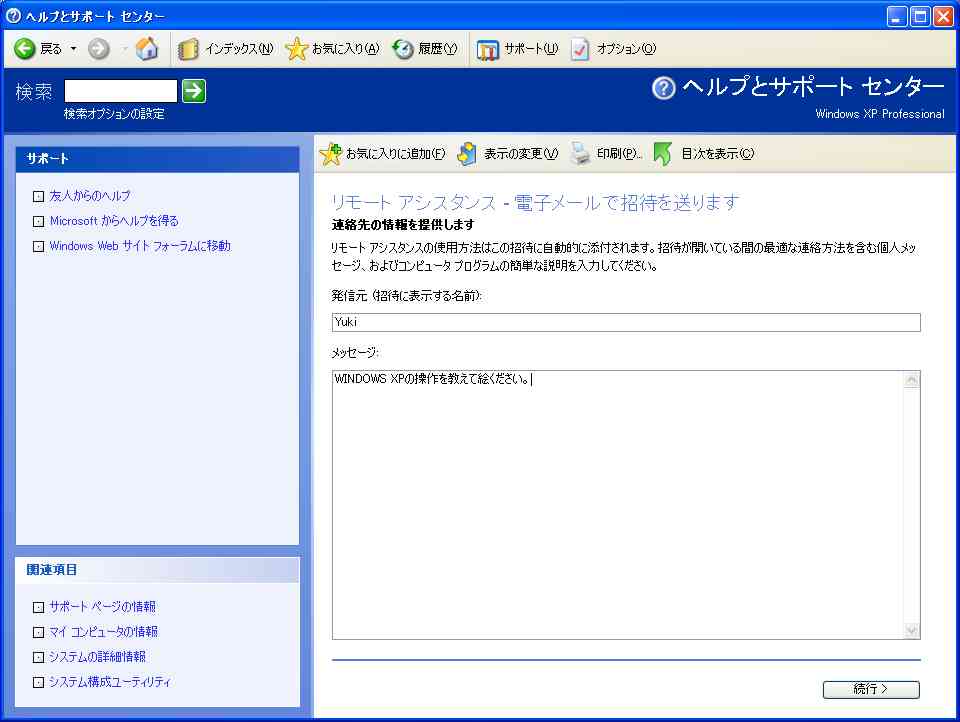This screenshot has height=722, width=960.
Task: Click add-to-favorites star plus icon
Action: [x=331, y=154]
